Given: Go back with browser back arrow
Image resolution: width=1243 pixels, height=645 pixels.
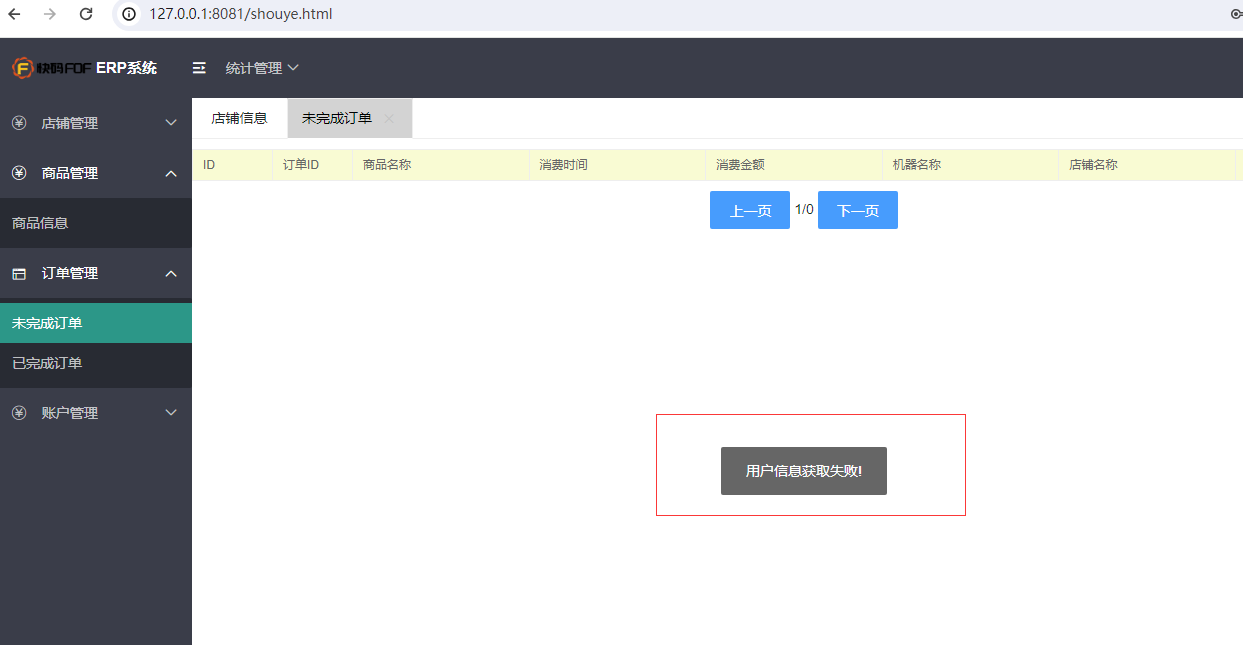Looking at the screenshot, I should pyautogui.click(x=14, y=14).
